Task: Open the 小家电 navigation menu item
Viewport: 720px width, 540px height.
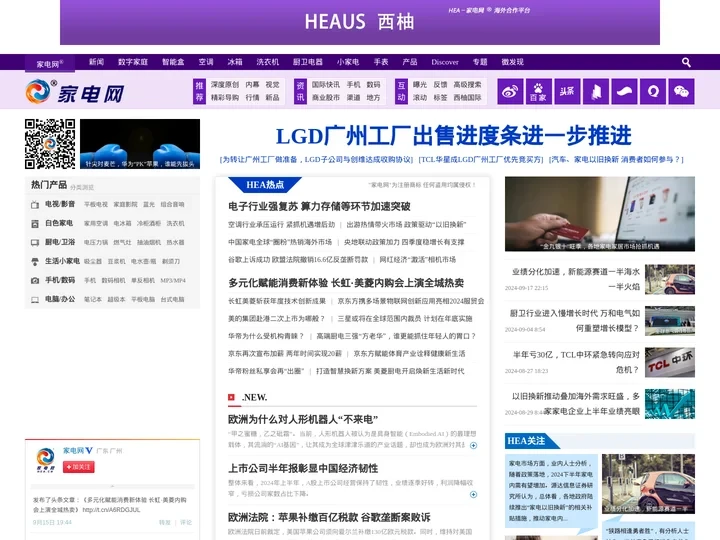Action: [348, 62]
